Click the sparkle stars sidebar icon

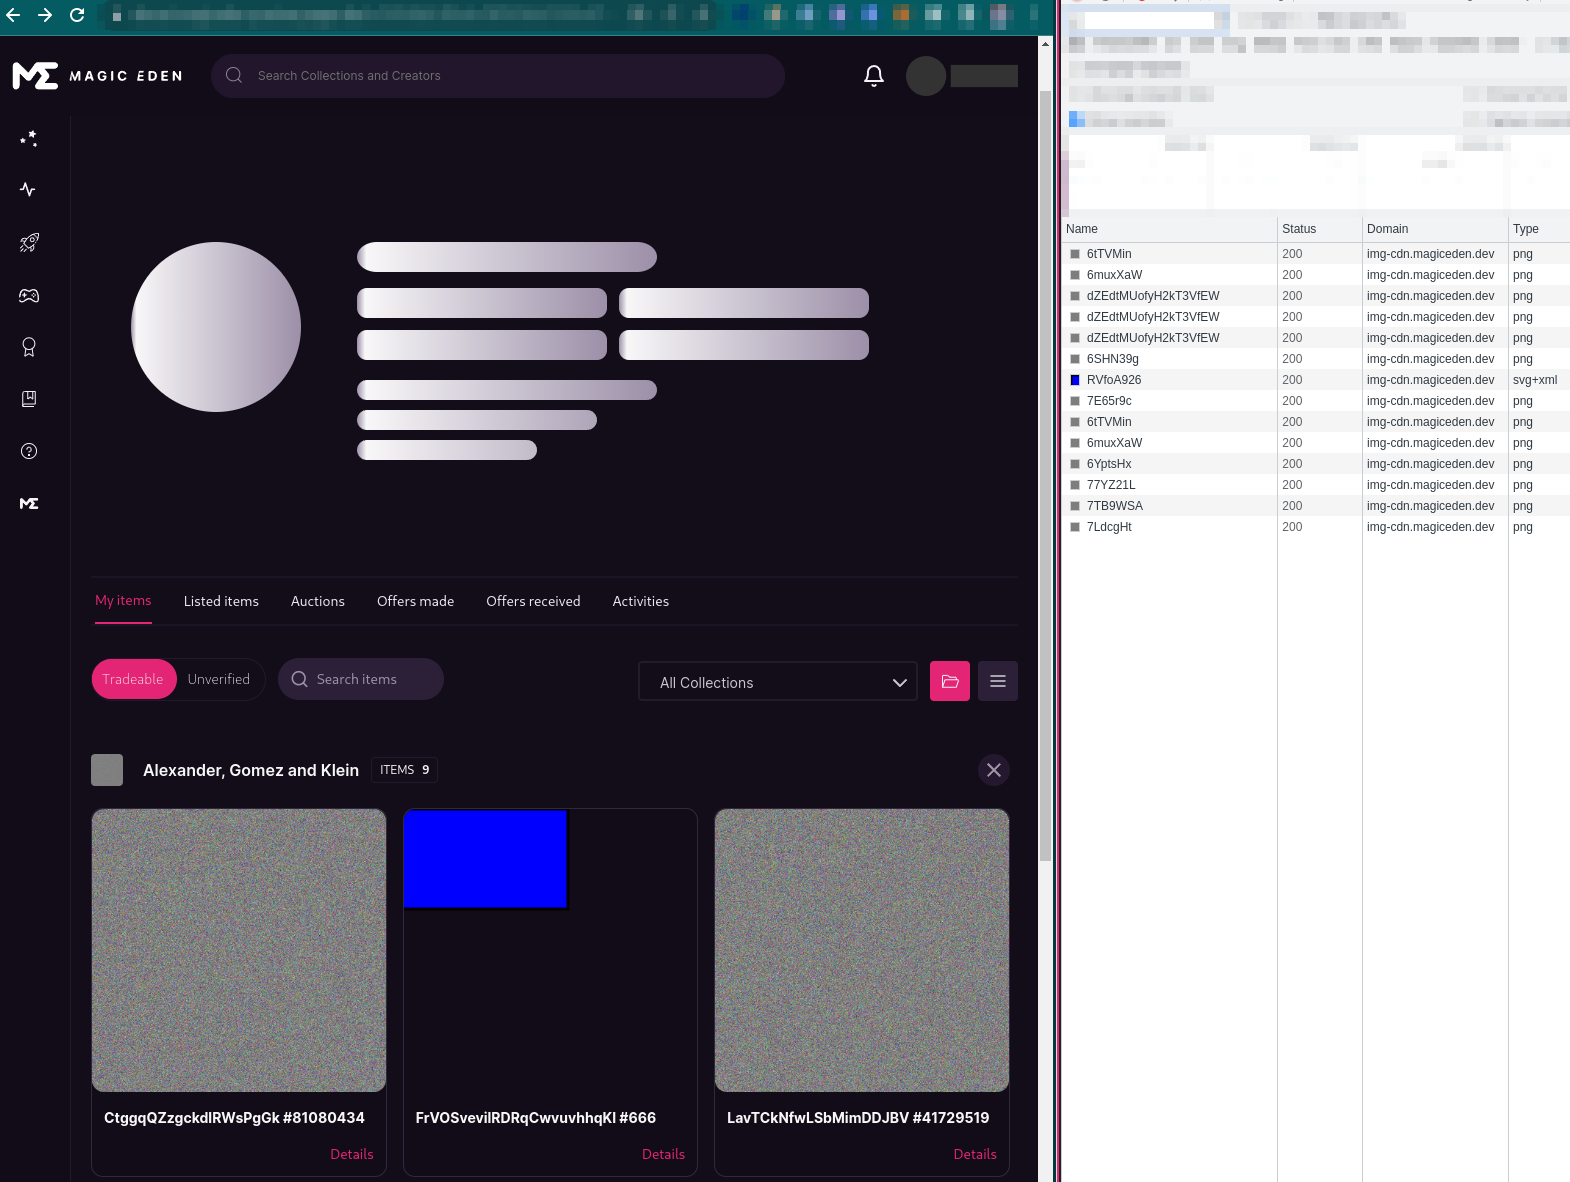(29, 139)
